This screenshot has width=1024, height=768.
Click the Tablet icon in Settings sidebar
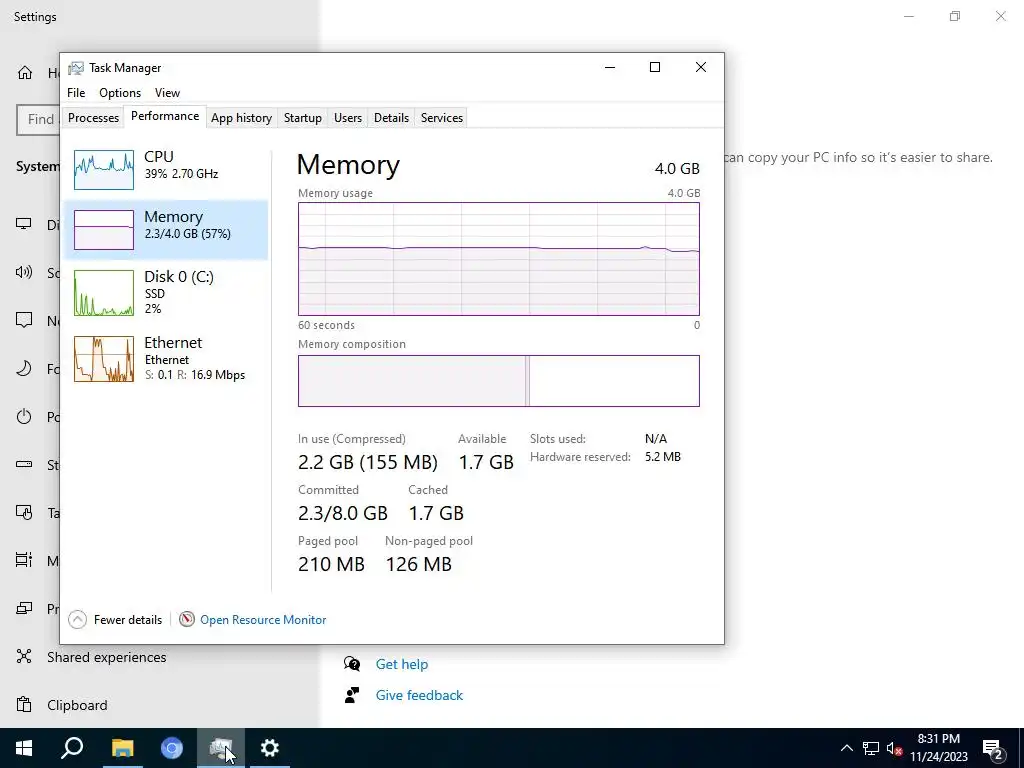[24, 513]
